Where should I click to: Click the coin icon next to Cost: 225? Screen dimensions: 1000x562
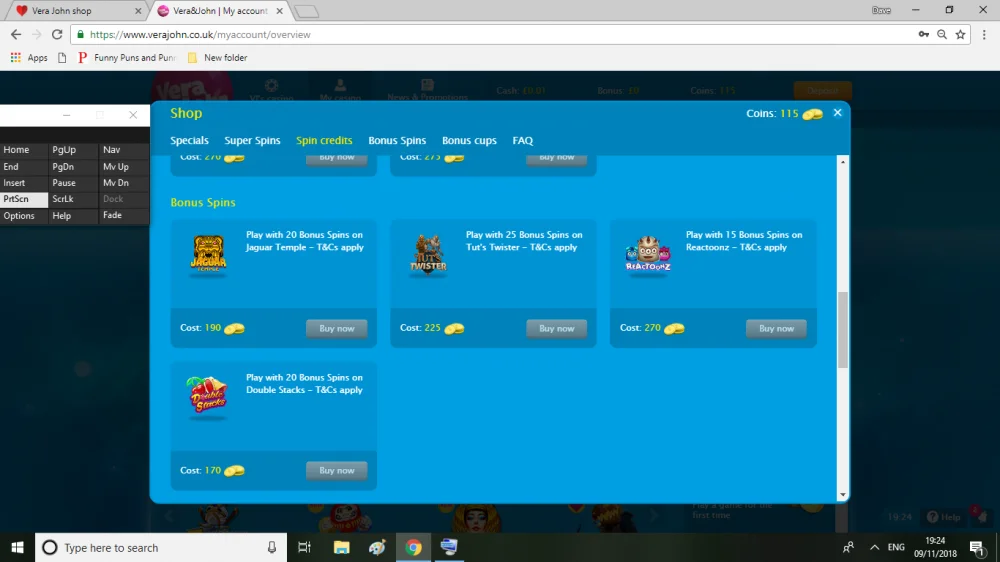[x=454, y=329]
